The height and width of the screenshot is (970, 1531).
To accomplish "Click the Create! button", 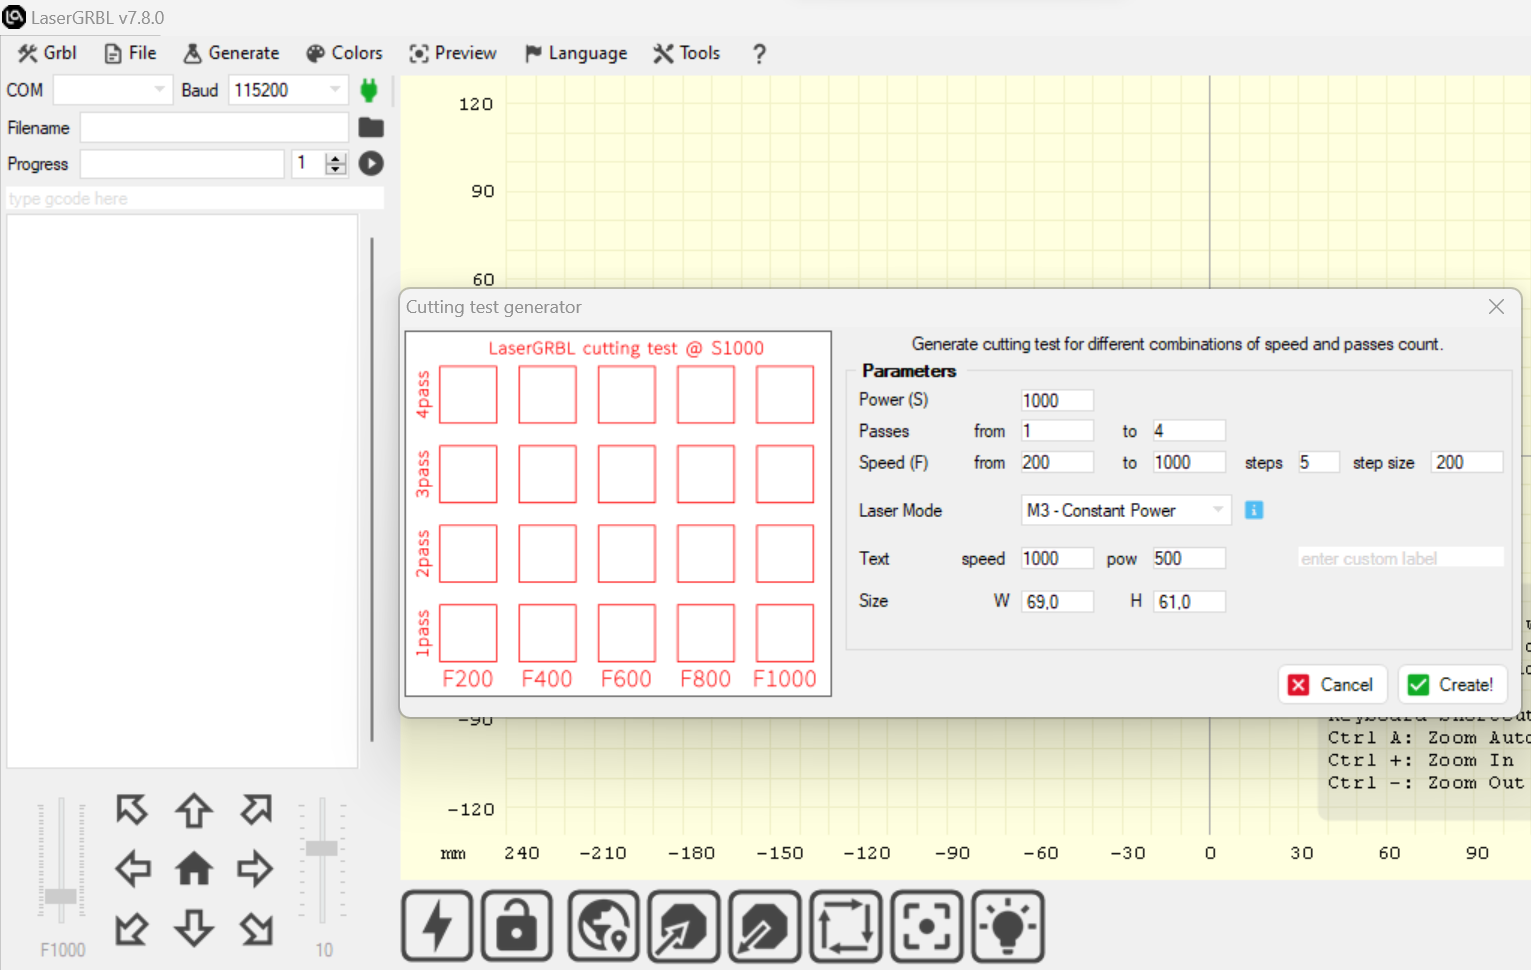I will [x=1452, y=685].
